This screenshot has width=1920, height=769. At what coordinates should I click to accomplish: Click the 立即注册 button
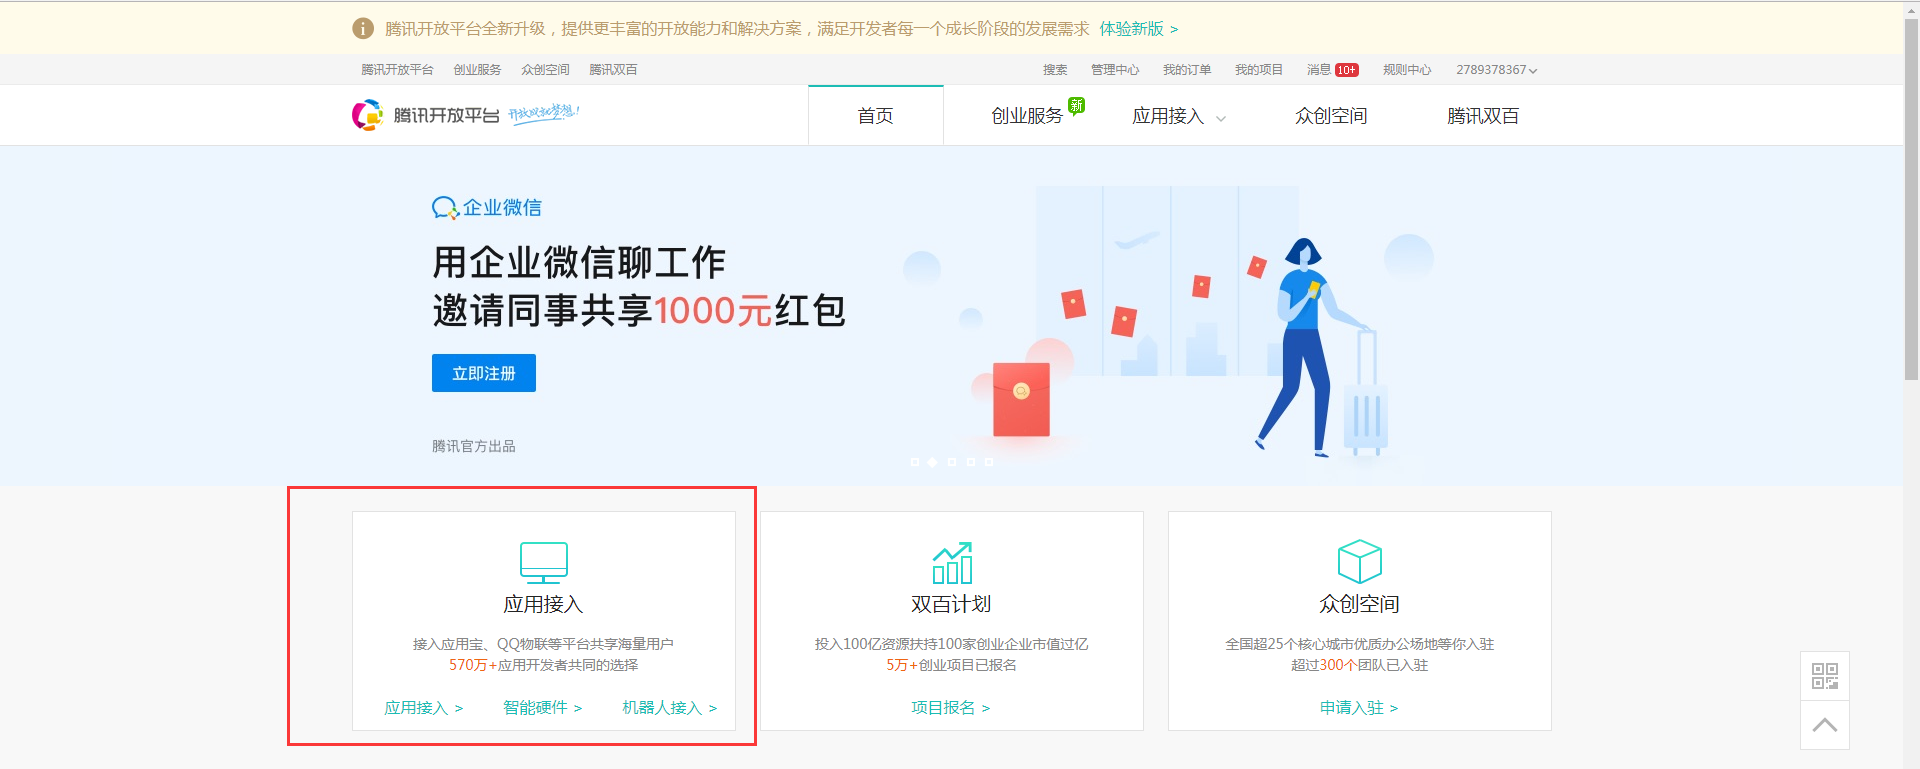pyautogui.click(x=484, y=373)
